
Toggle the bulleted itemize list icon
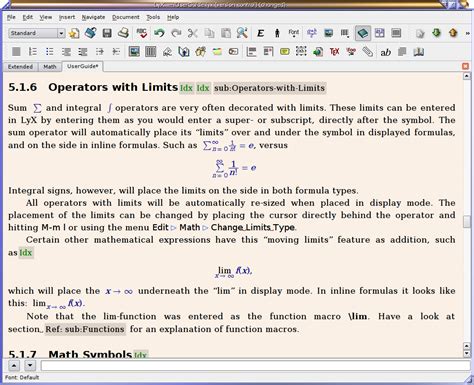[49, 52]
